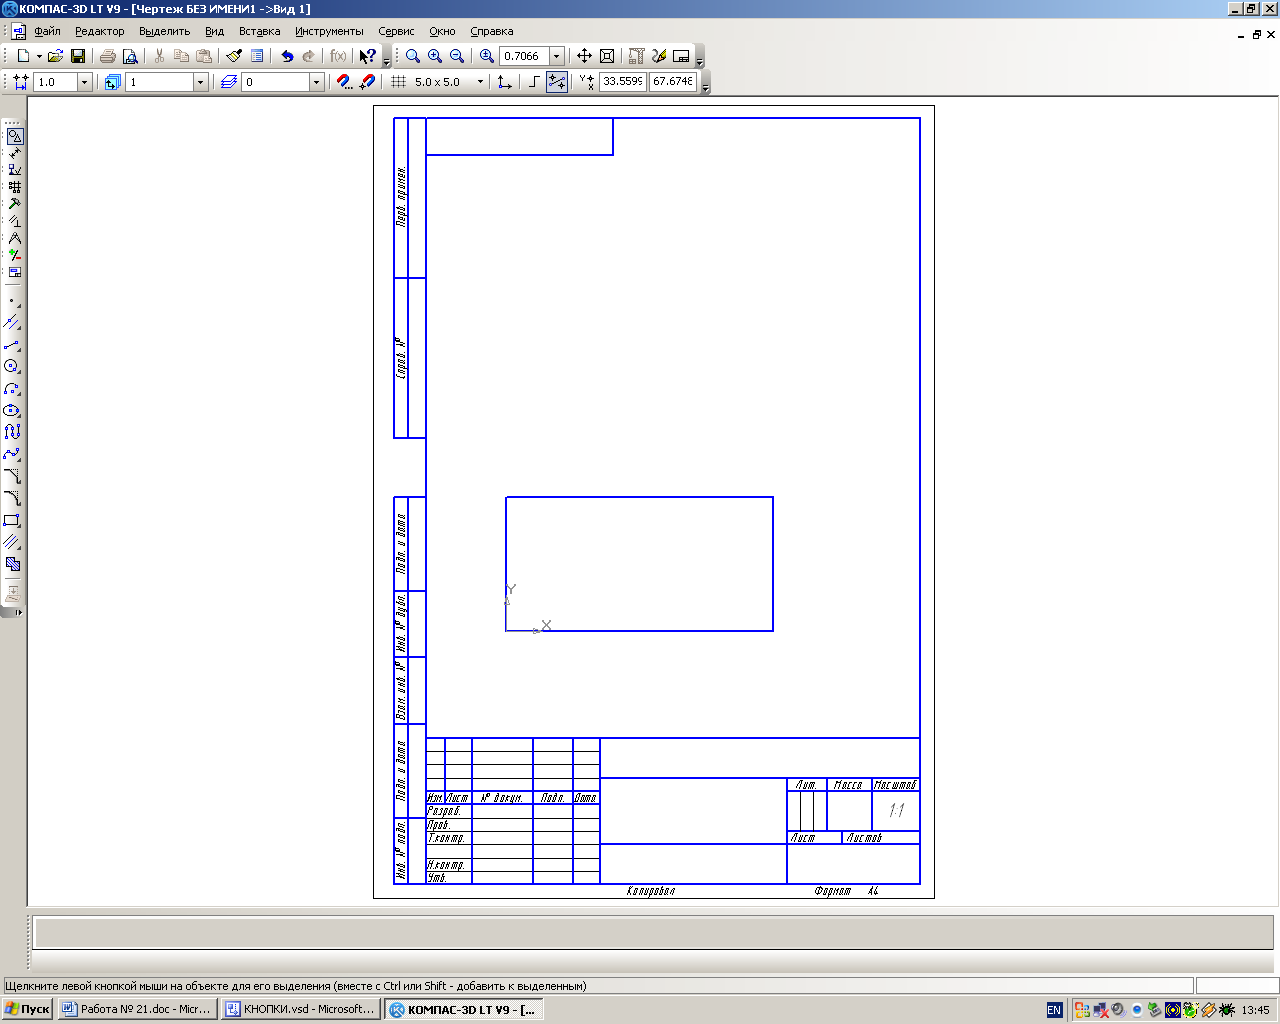This screenshot has height=1024, width=1280.
Task: Activate zoom window magnifier tool
Action: pos(413,56)
